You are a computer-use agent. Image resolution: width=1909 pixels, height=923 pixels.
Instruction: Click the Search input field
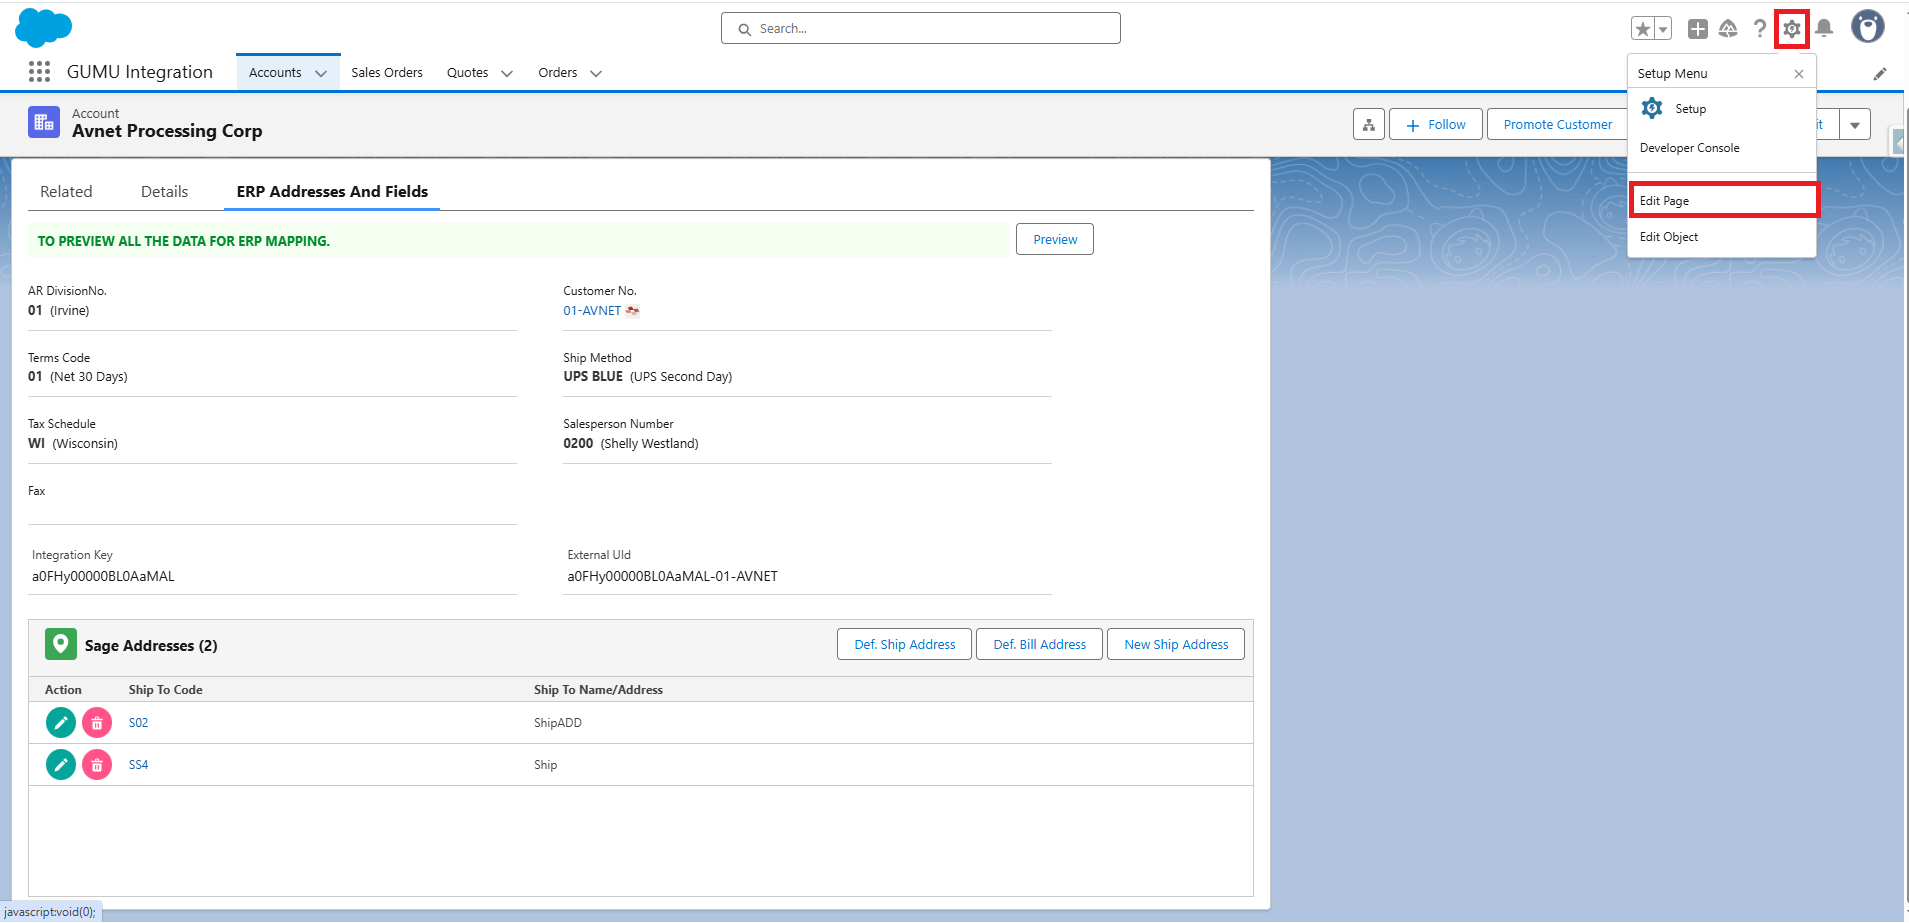[920, 28]
